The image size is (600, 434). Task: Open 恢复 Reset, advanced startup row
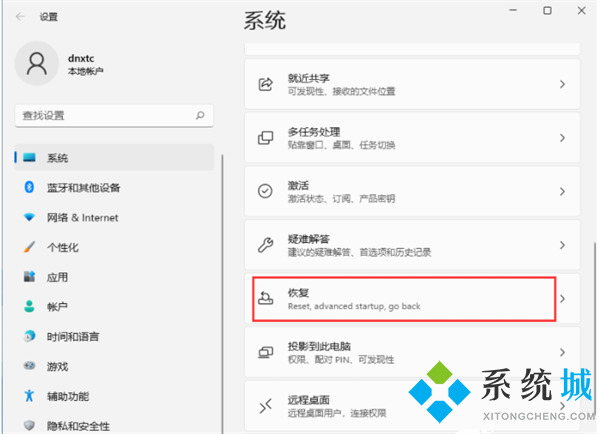412,299
